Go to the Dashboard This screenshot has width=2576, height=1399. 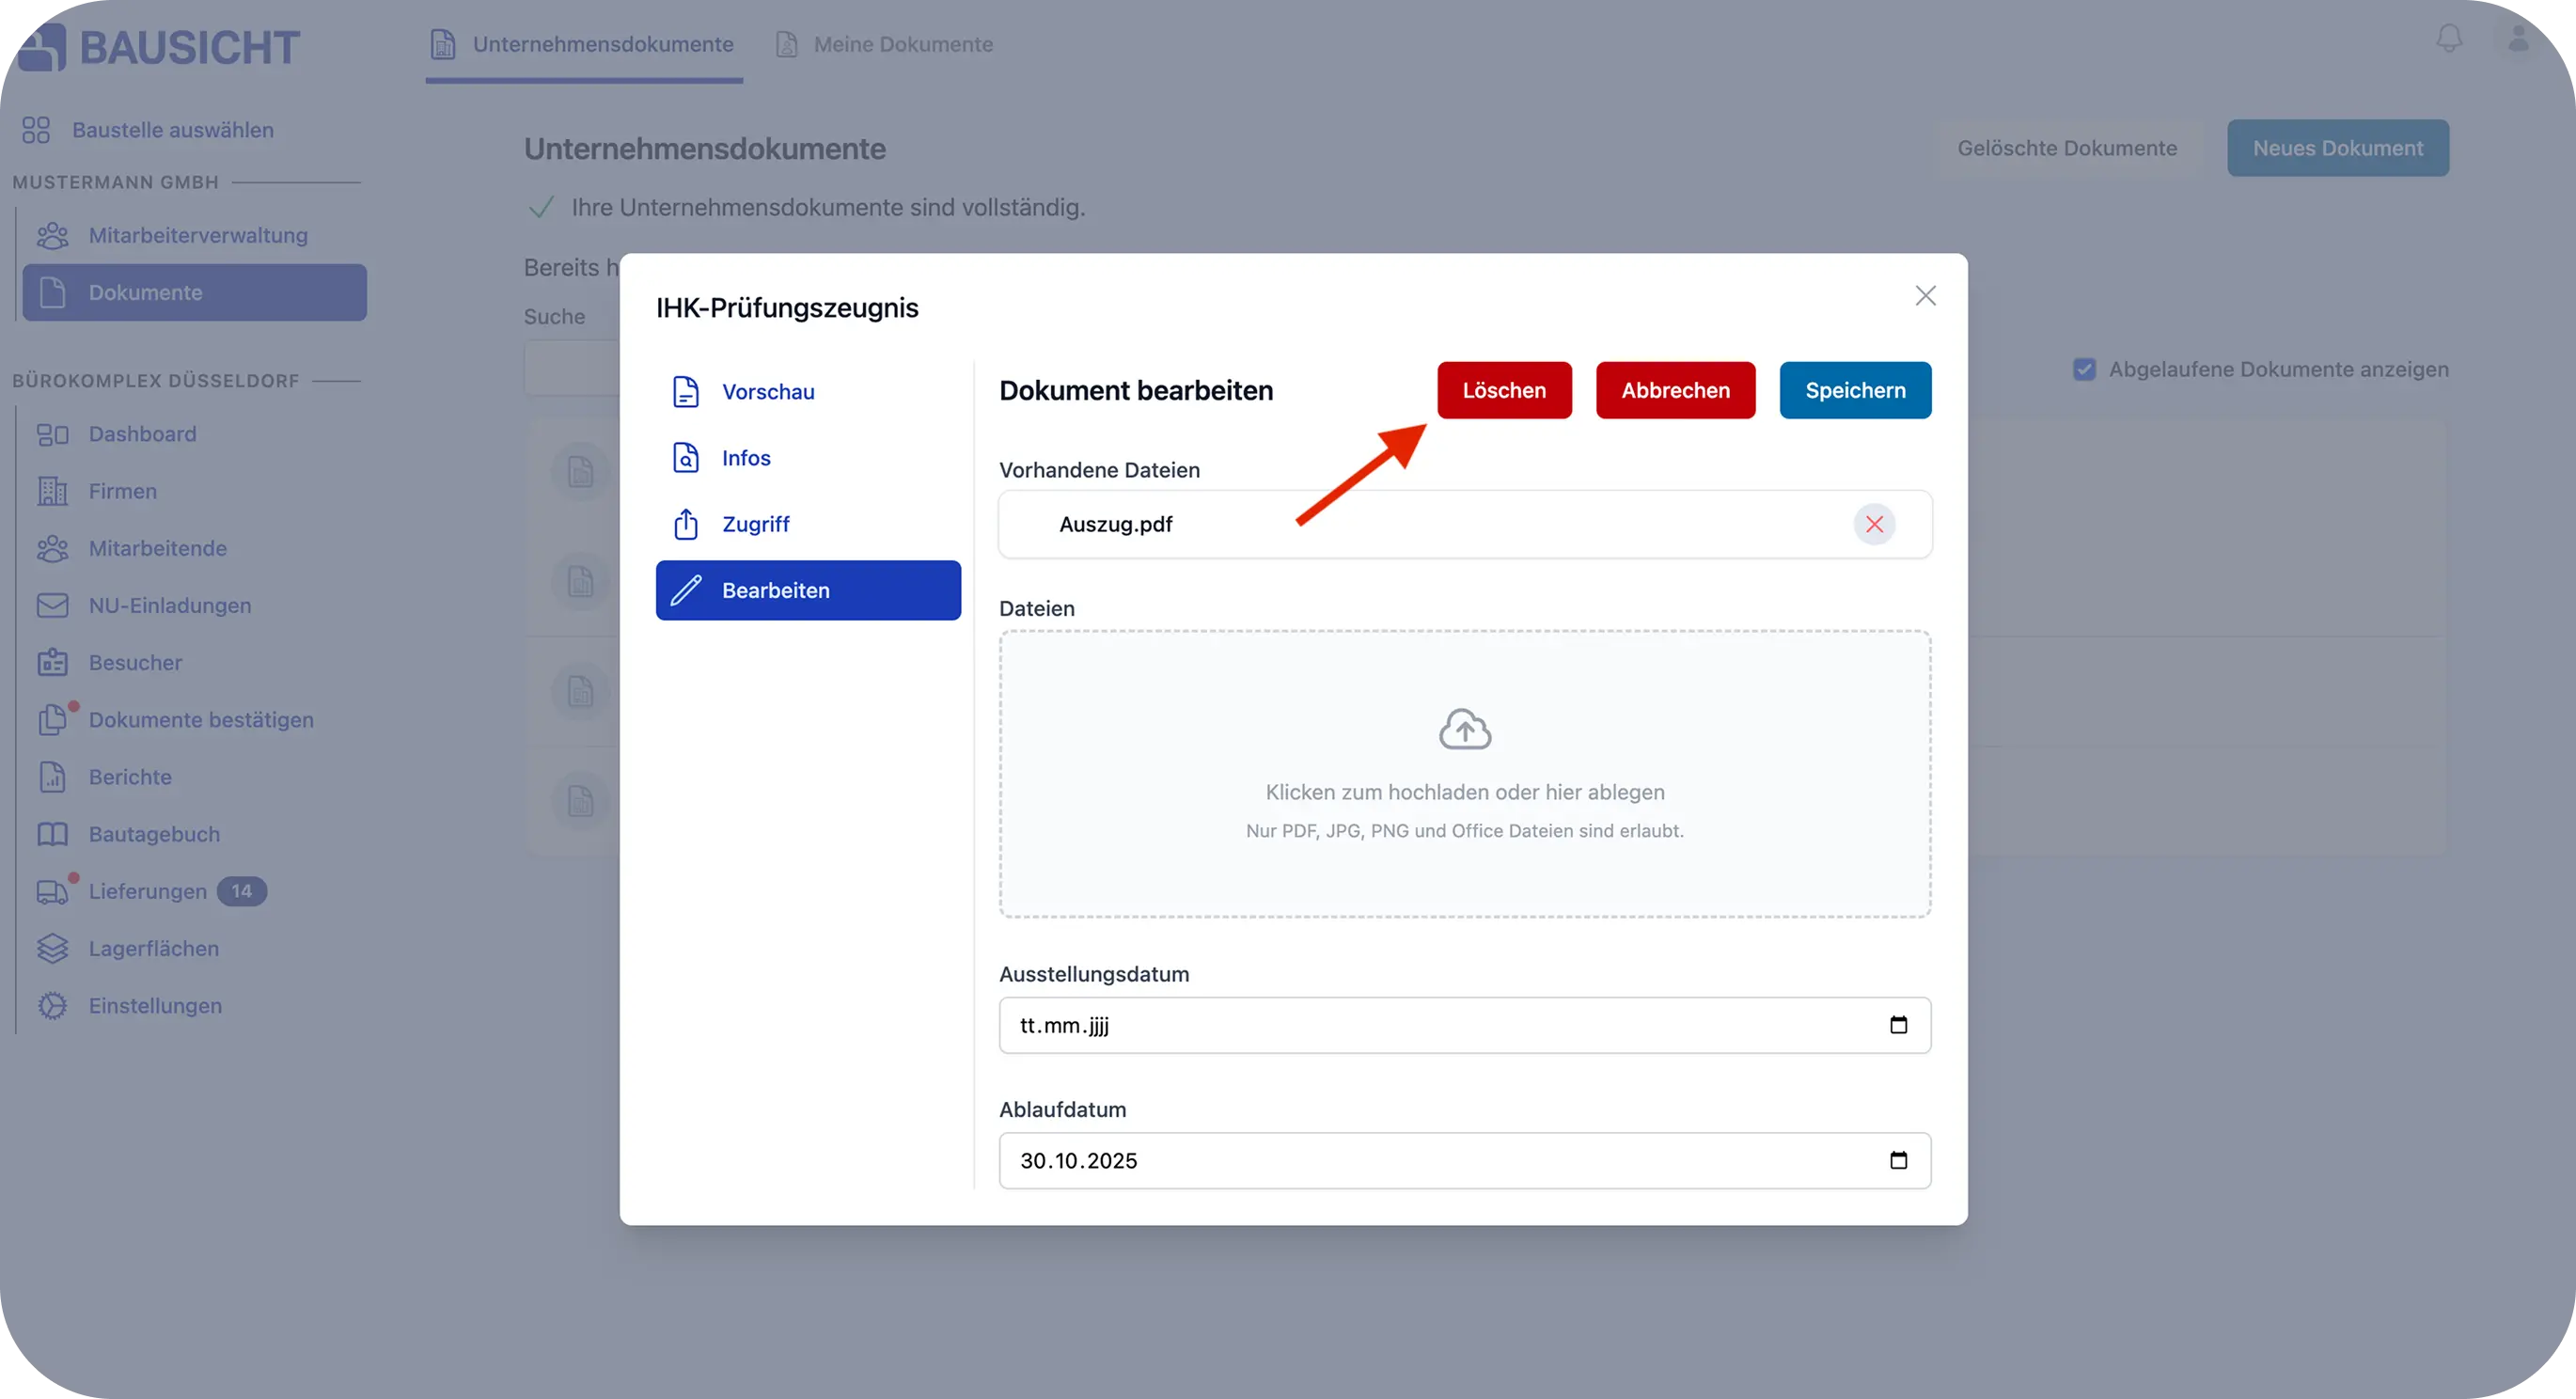click(x=194, y=434)
